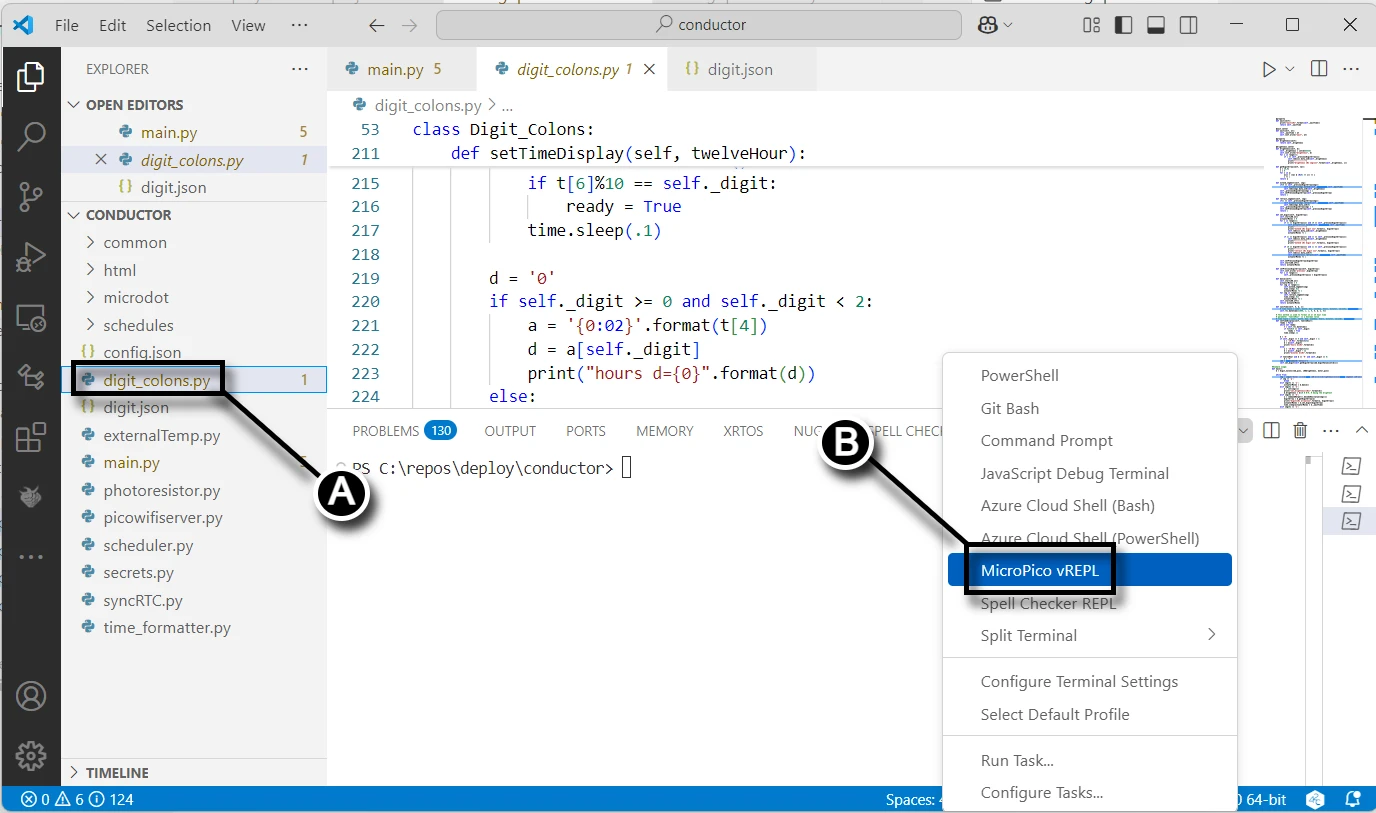Choose MicroPico vREPL from terminal menu
The width and height of the screenshot is (1376, 813).
1090,570
